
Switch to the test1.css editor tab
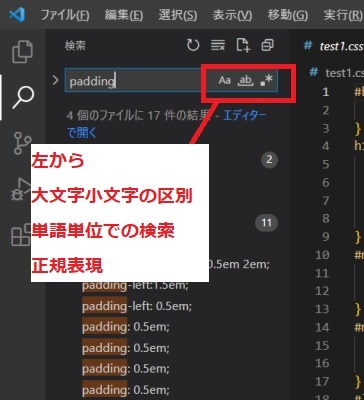[x=334, y=46]
